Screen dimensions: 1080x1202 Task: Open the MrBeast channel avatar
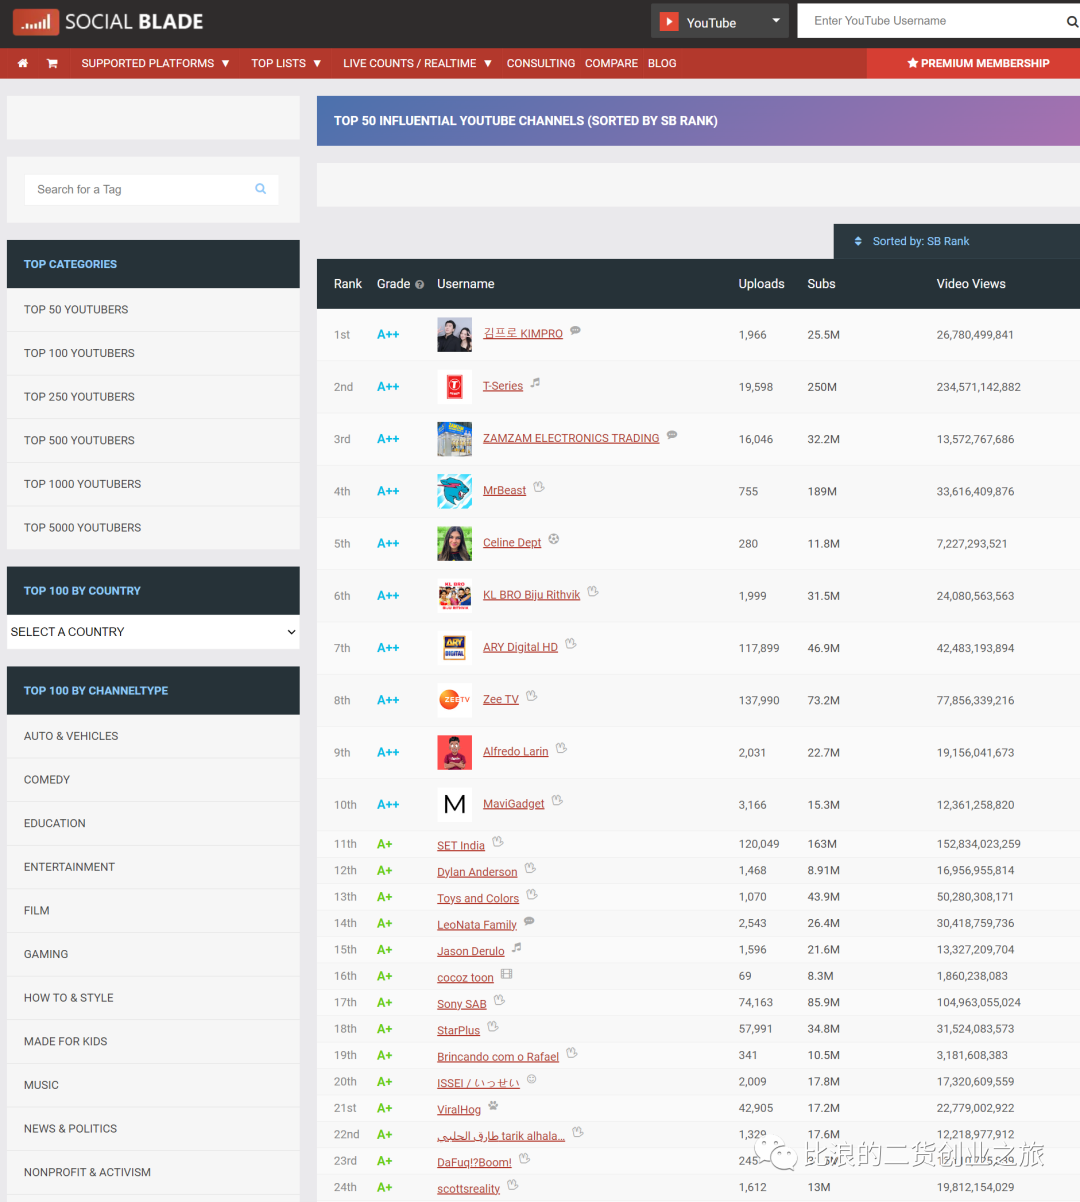[x=454, y=491]
